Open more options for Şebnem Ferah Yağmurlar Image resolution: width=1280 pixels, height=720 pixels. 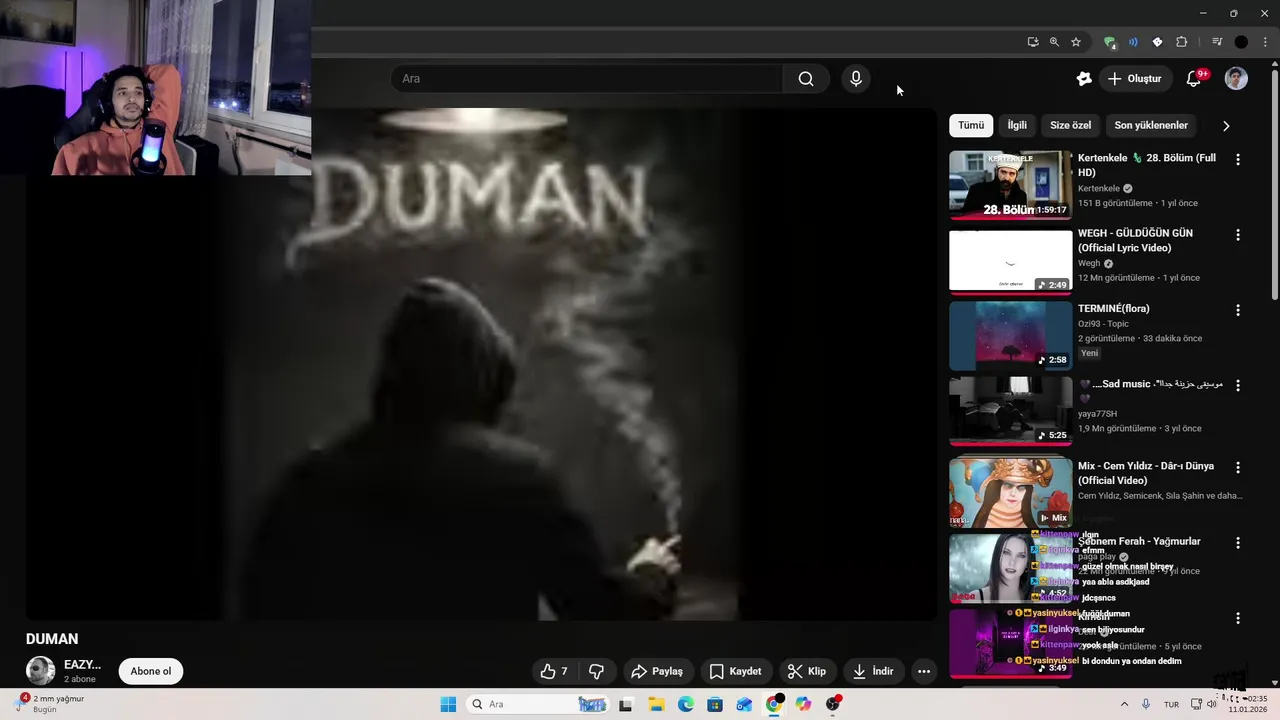(x=1238, y=543)
